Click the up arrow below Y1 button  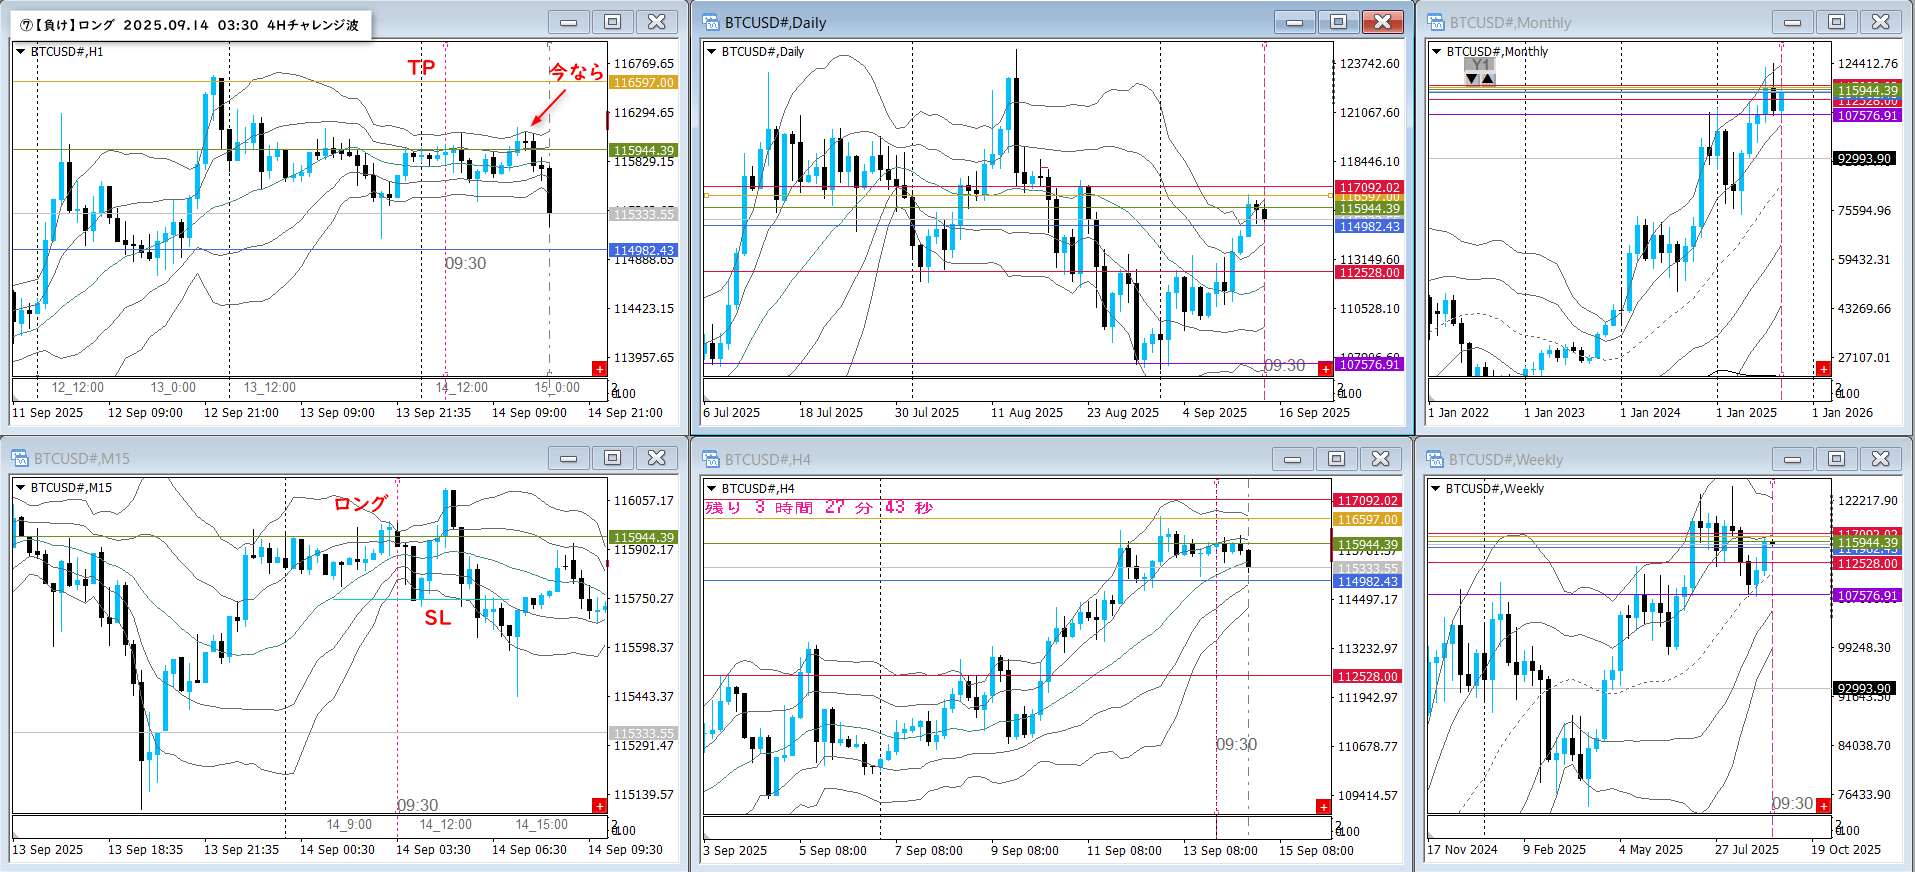[x=1488, y=79]
